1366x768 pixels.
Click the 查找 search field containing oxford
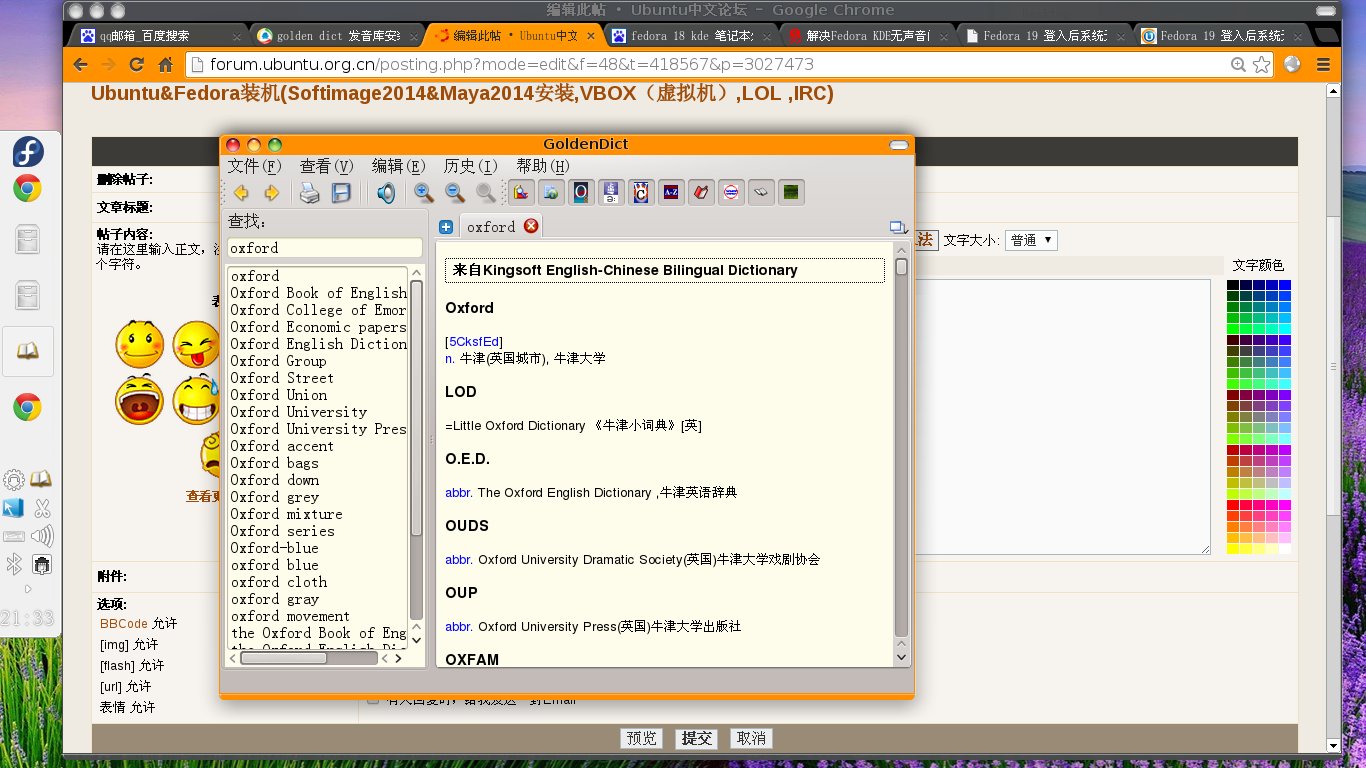(325, 248)
